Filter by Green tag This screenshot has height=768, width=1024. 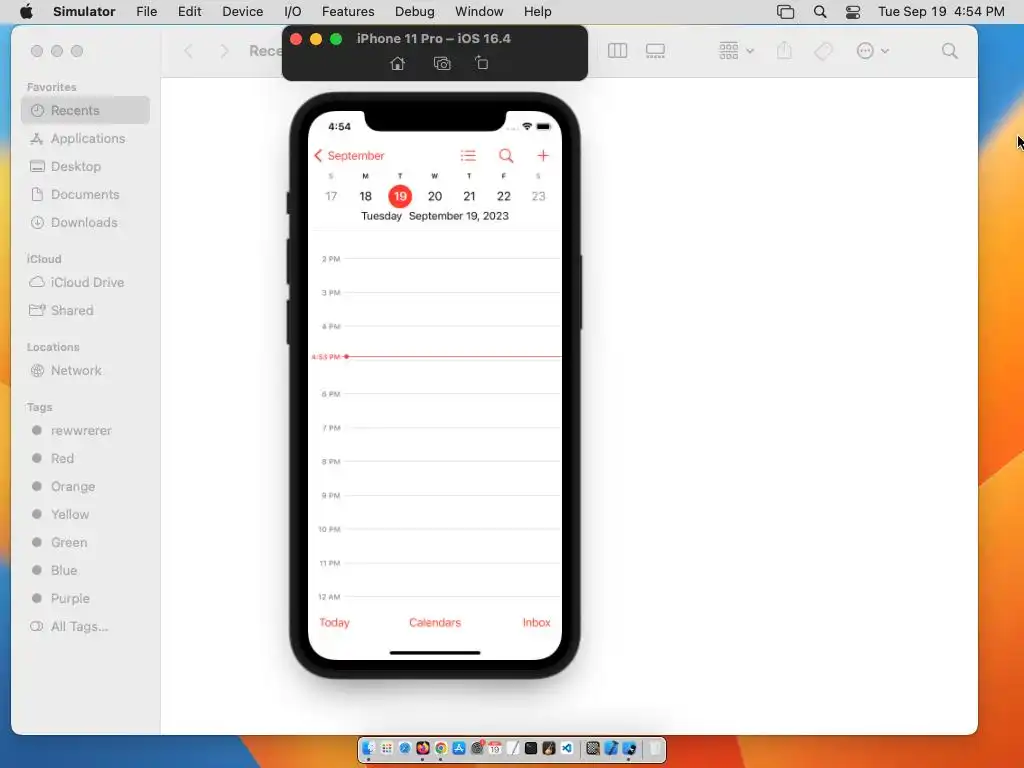pyautogui.click(x=86, y=543)
